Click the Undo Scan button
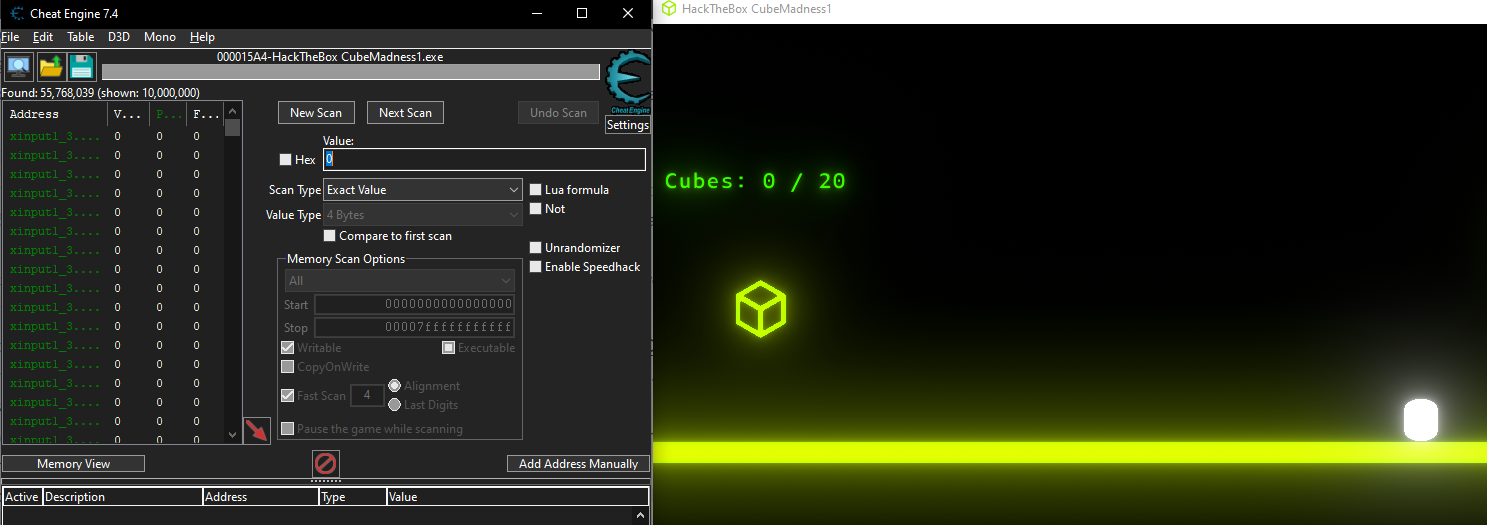 pos(558,113)
